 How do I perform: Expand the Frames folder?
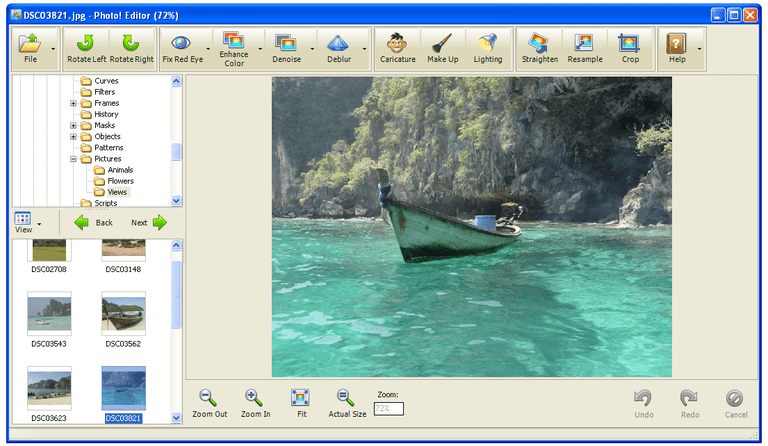[73, 103]
